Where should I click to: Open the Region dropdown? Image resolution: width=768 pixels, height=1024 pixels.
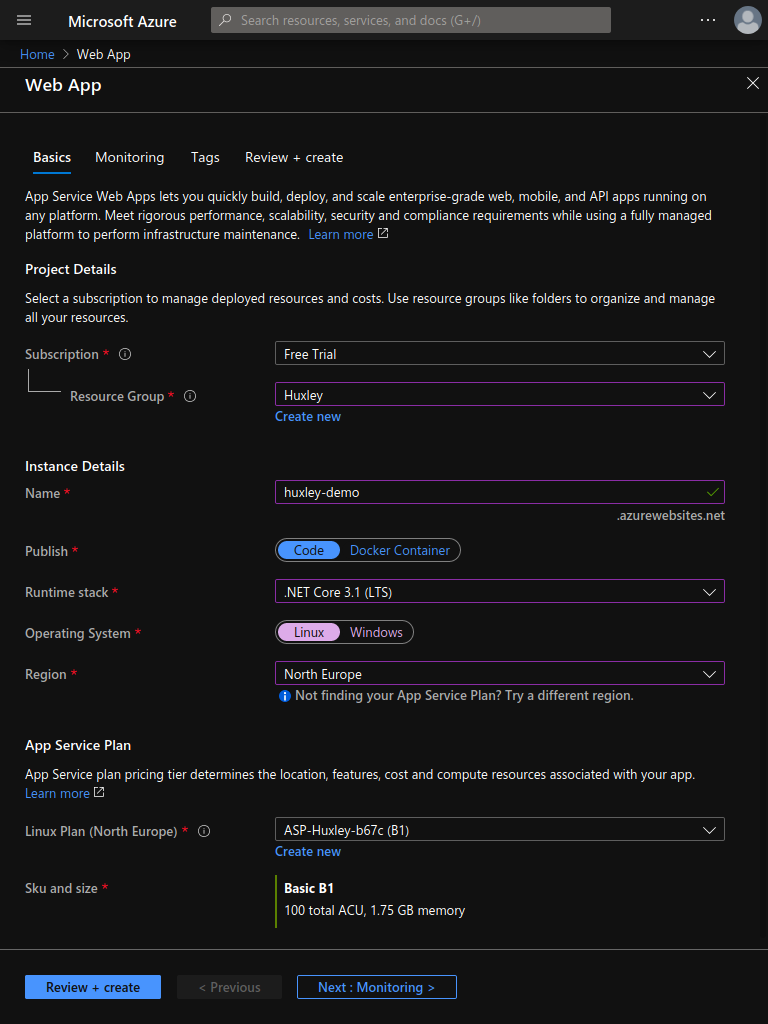[x=500, y=674]
